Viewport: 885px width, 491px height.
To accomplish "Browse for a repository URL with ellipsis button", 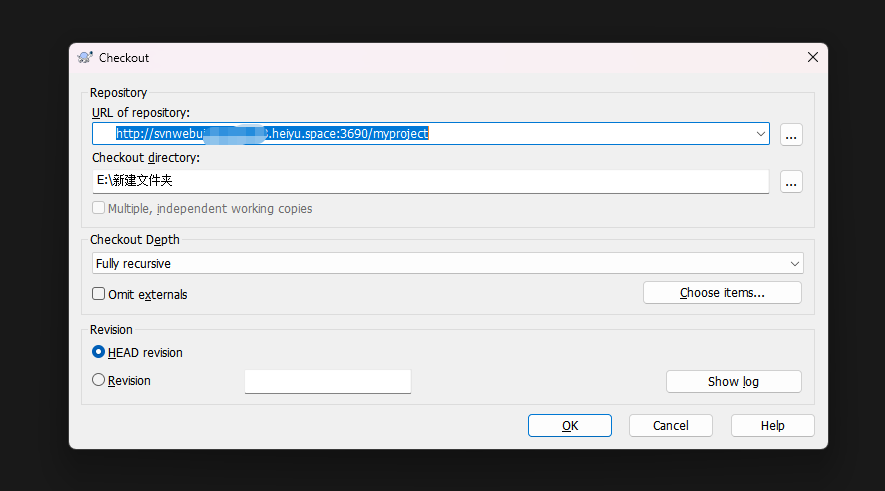I will point(791,135).
